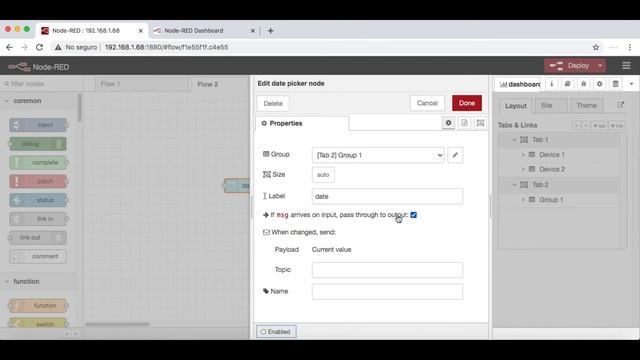
Task: Collapse the Tab 2 tree item
Action: [x=514, y=185]
